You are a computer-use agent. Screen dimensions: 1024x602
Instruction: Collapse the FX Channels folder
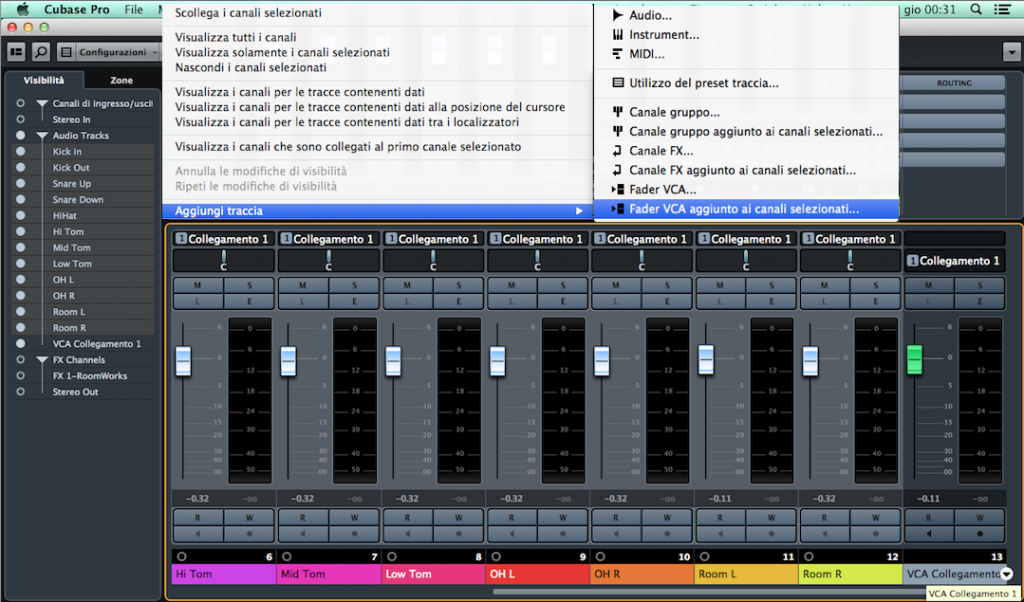42,360
